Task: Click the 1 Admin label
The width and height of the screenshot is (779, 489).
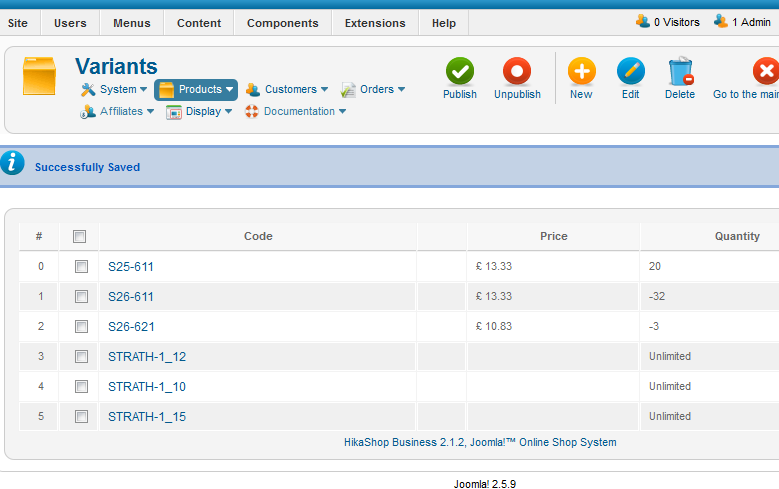Action: pyautogui.click(x=751, y=22)
